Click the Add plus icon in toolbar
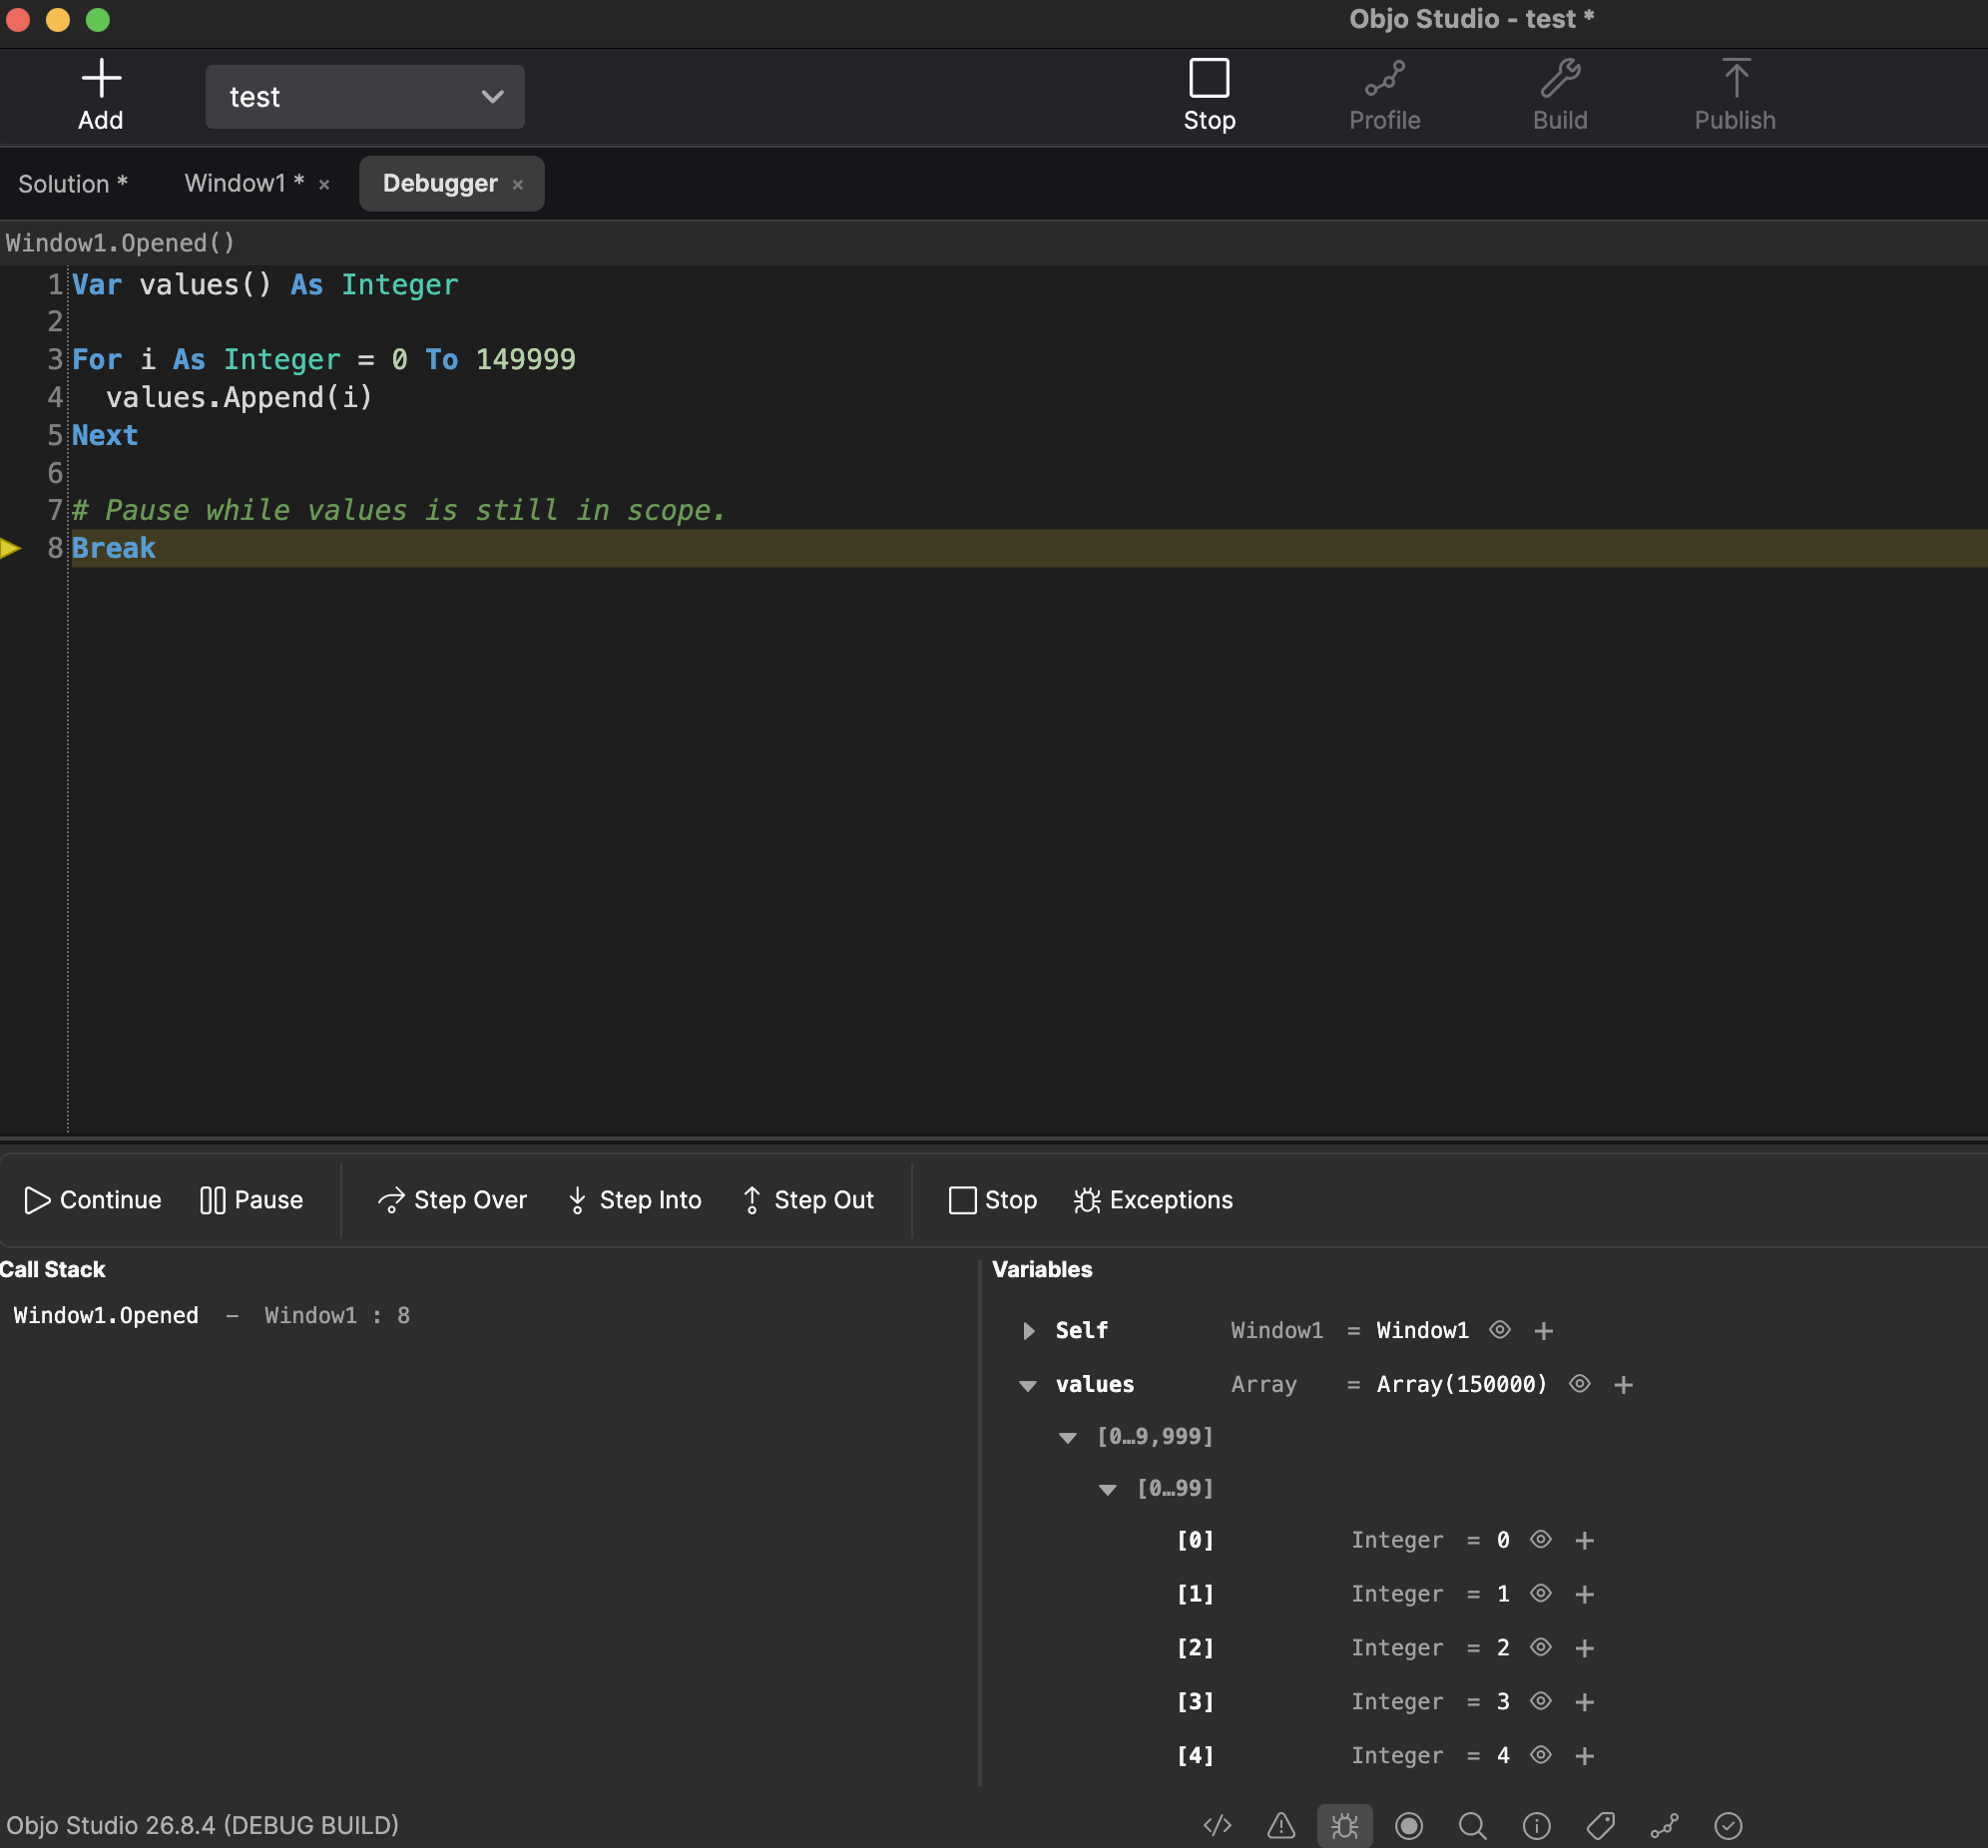 coord(101,78)
